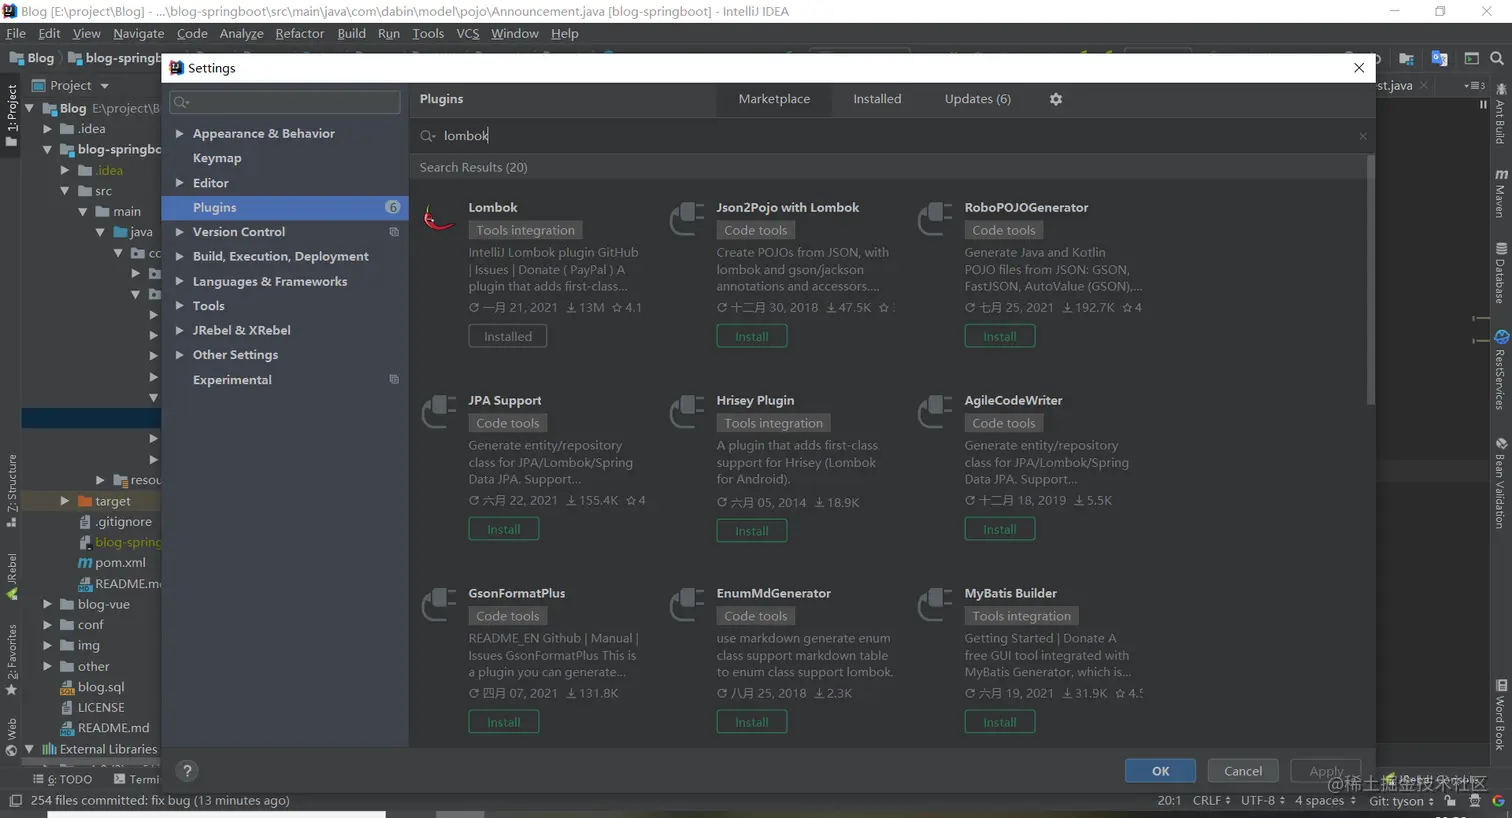Click the Json2Pojo with Lombok plugin icon
Image resolution: width=1512 pixels, height=818 pixels.
coord(686,217)
